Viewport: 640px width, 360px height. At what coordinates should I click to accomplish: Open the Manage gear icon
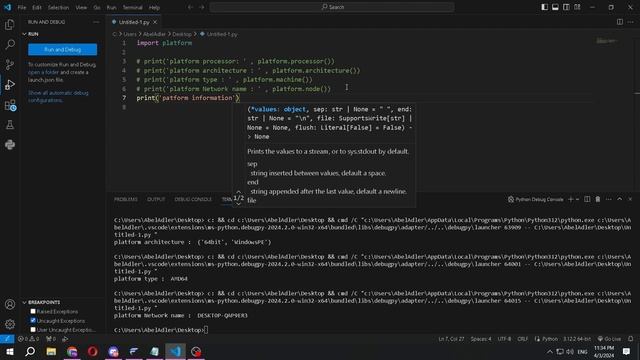pos(10,324)
